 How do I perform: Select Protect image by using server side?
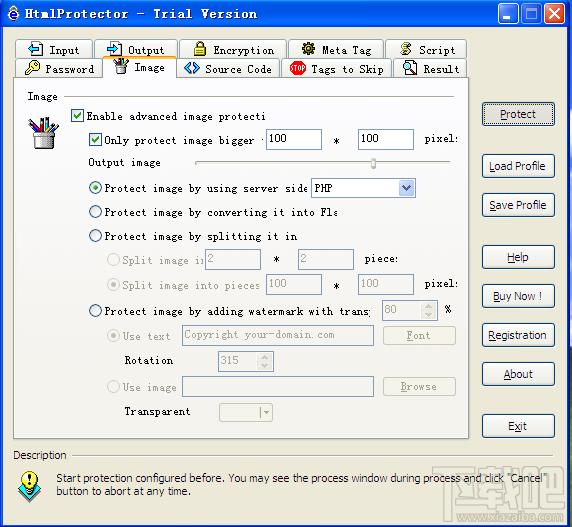pos(95,188)
